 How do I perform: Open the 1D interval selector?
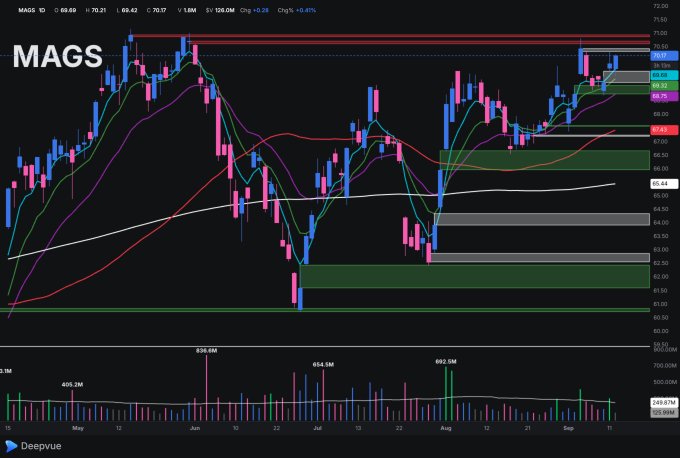click(x=42, y=10)
